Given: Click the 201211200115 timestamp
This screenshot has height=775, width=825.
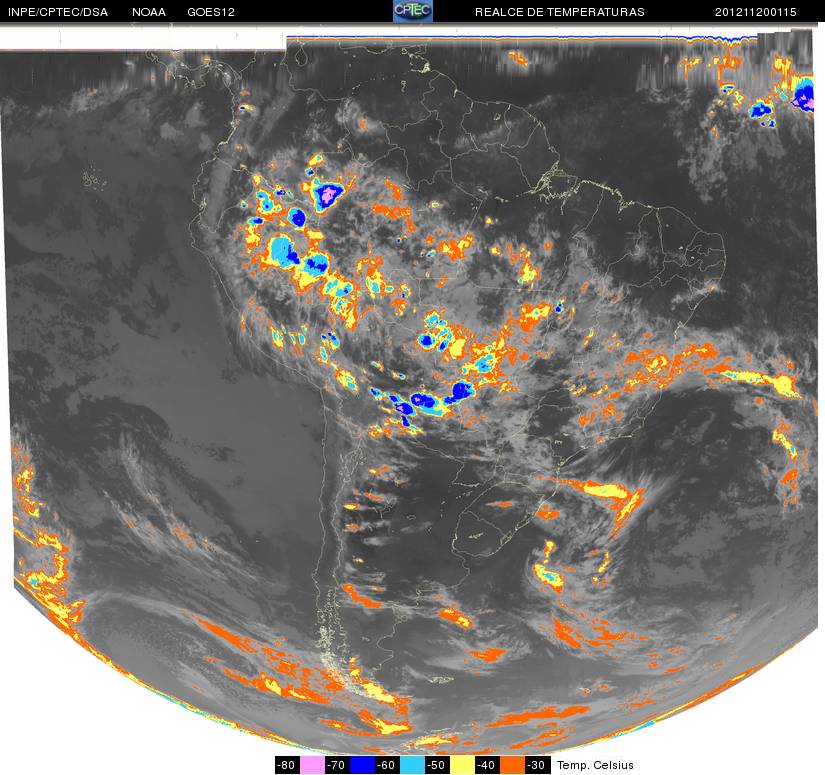Looking at the screenshot, I should (756, 12).
